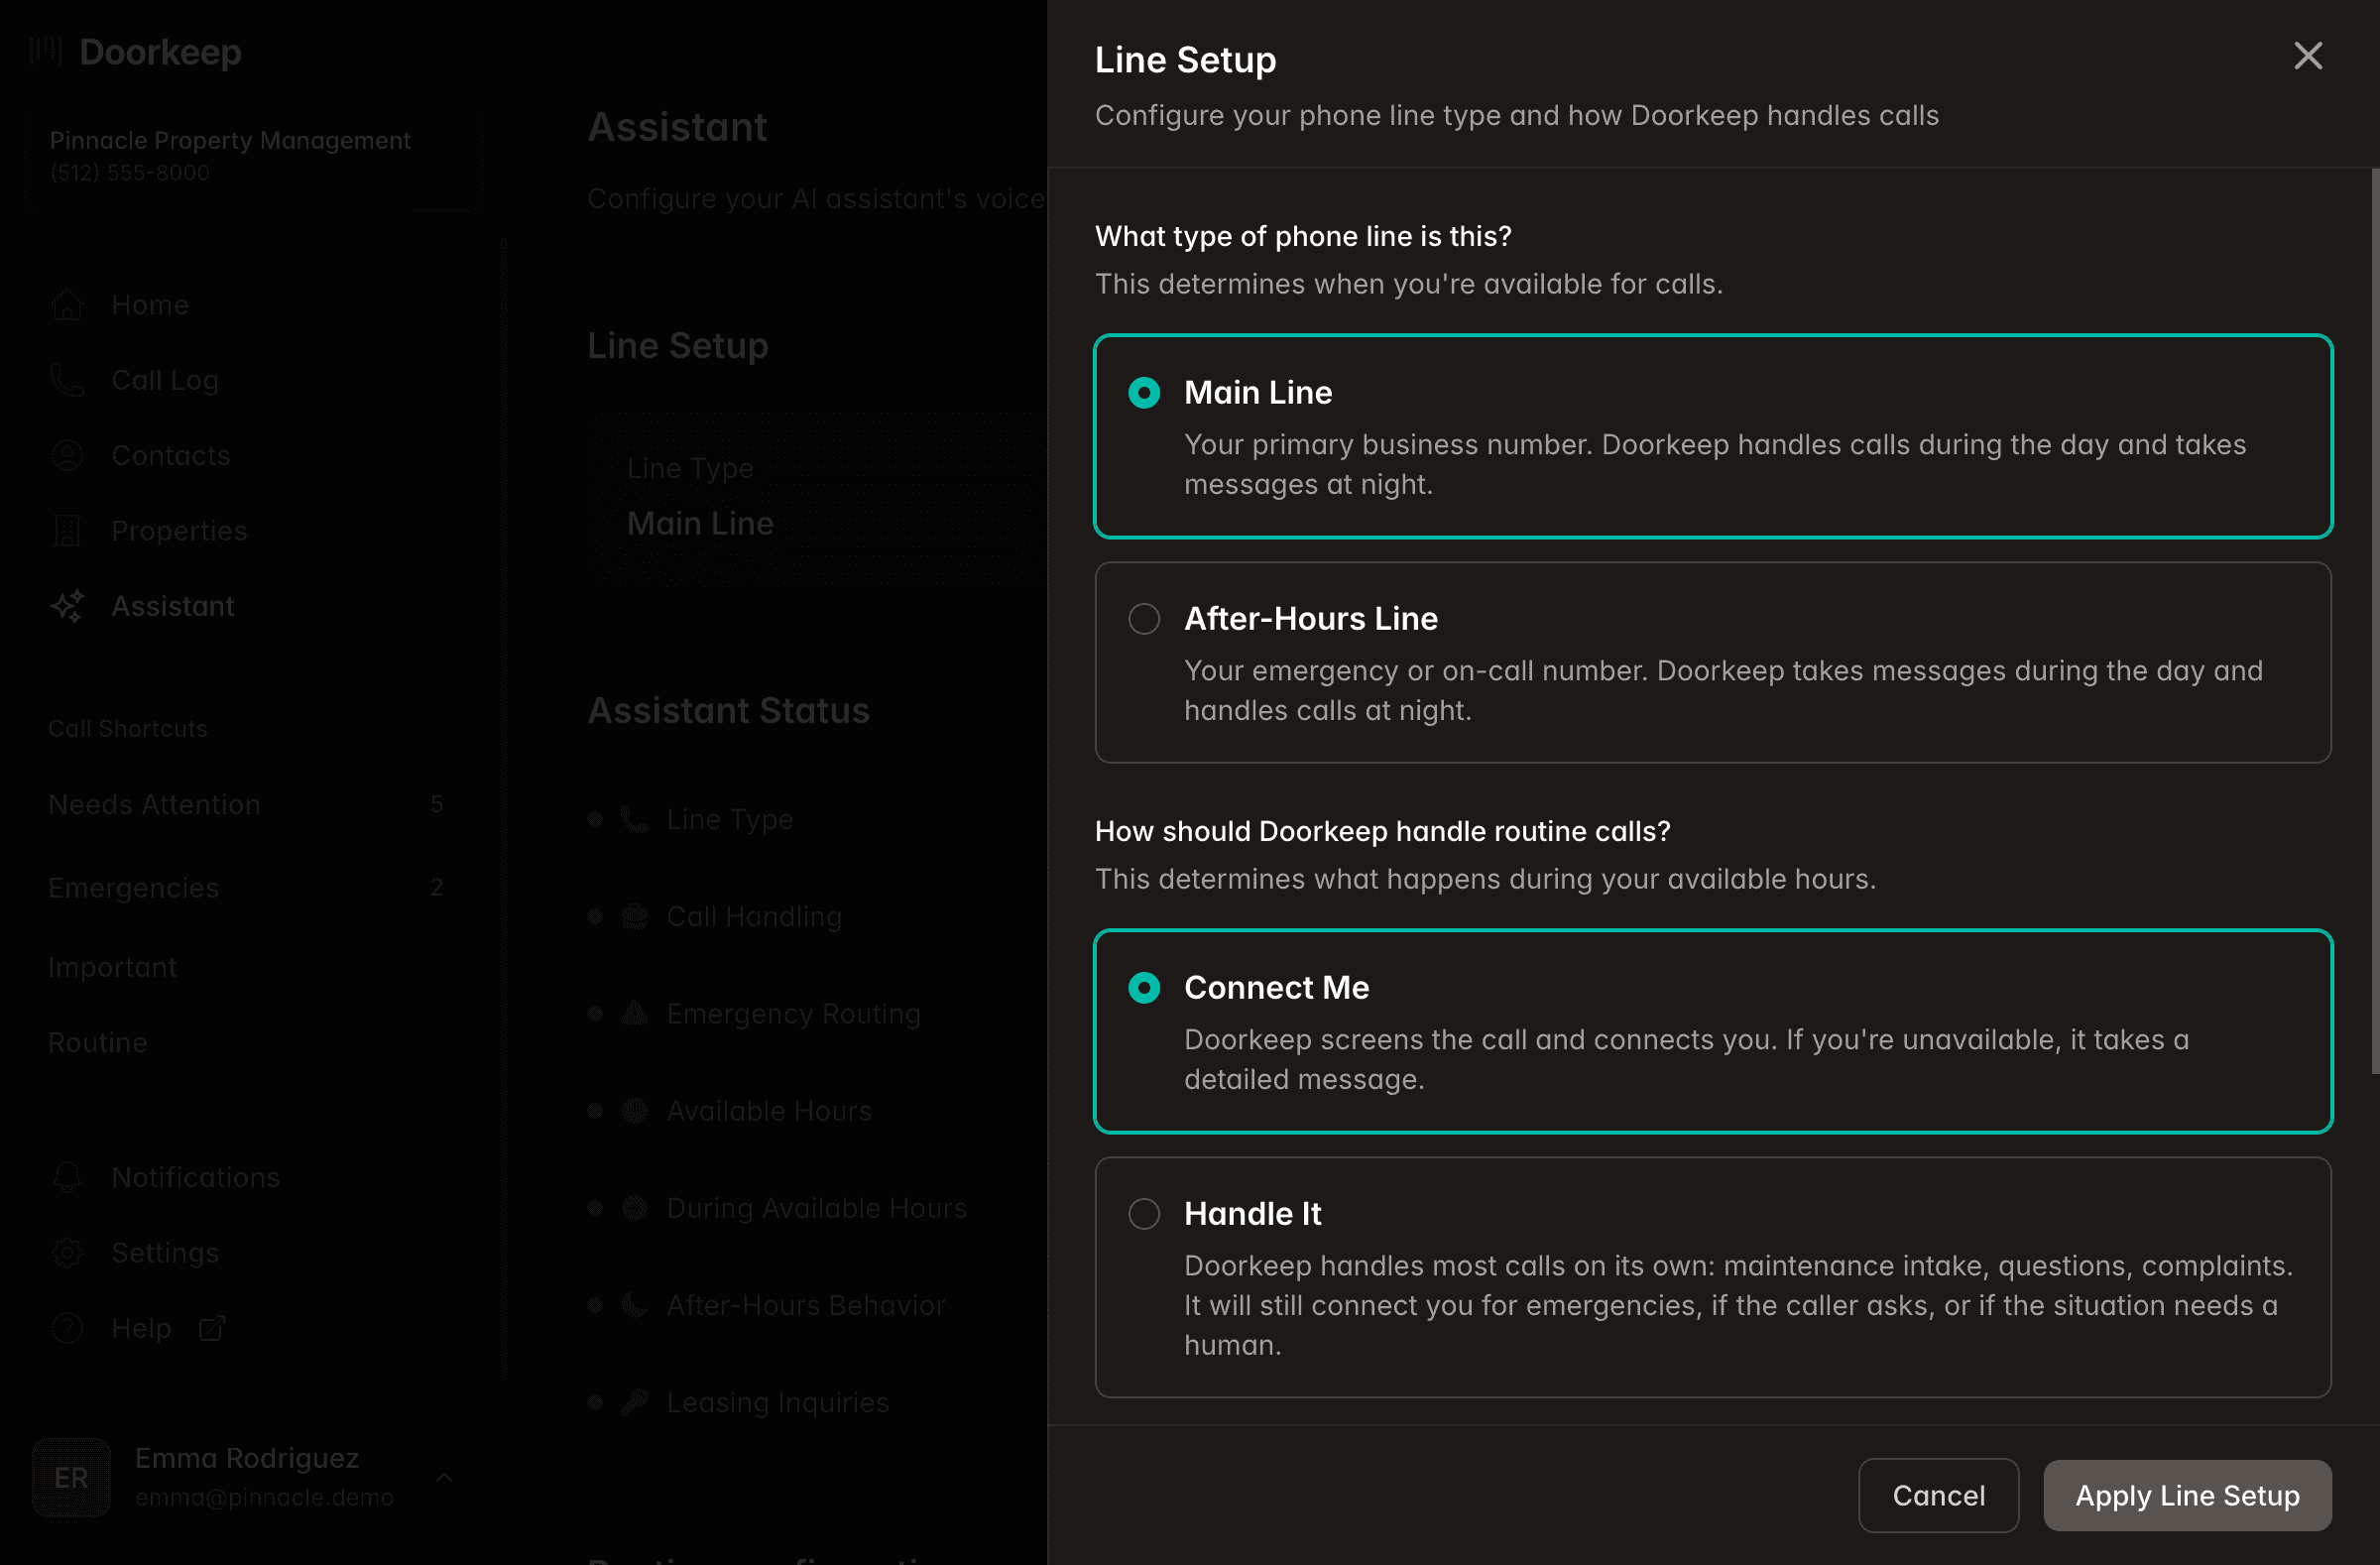Select Contacts in the sidebar
This screenshot has height=1565, width=2380.
pos(170,455)
